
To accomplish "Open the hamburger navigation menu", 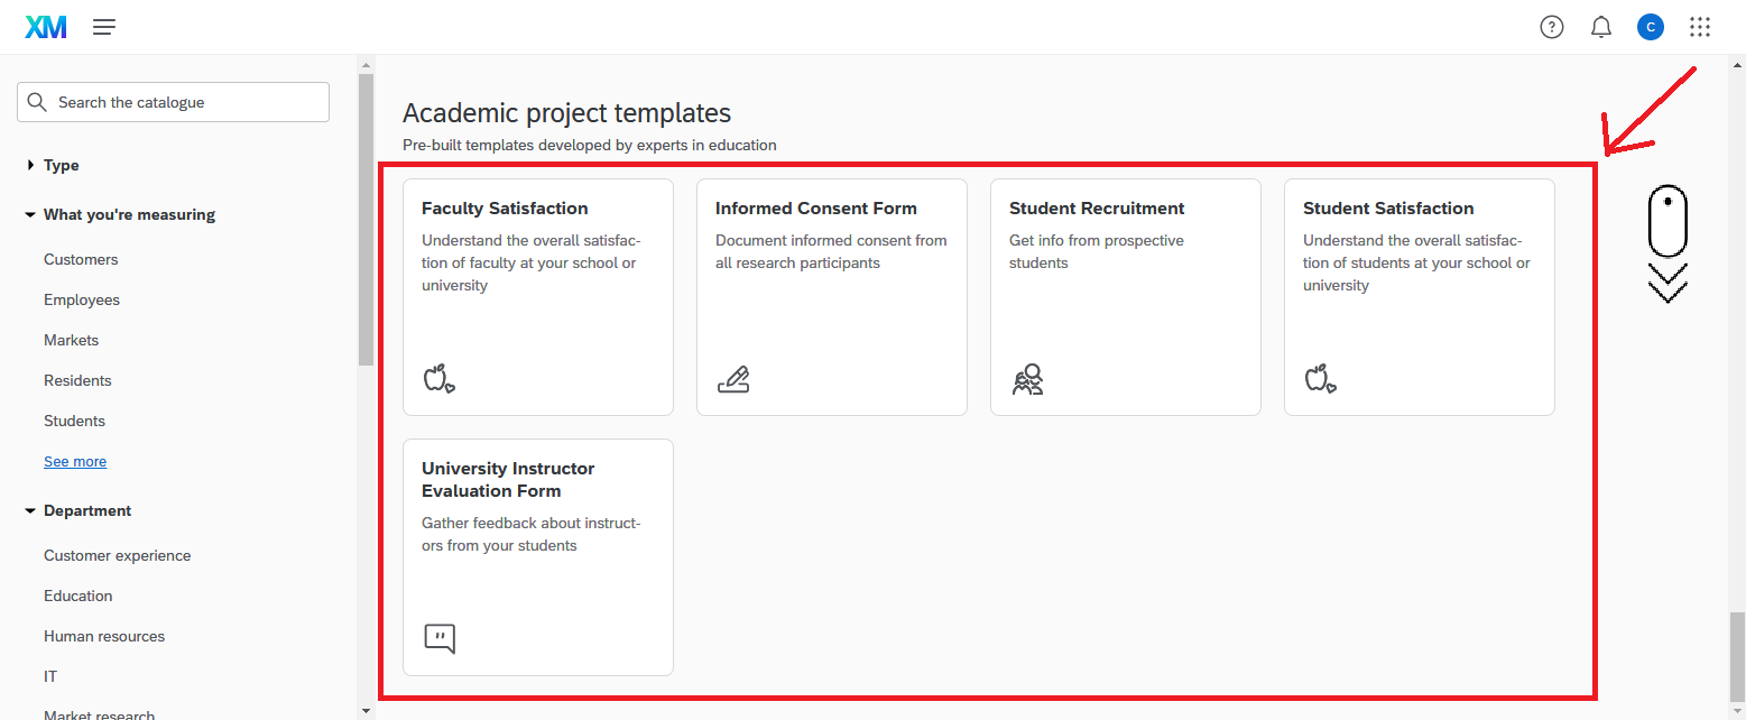I will [x=104, y=27].
